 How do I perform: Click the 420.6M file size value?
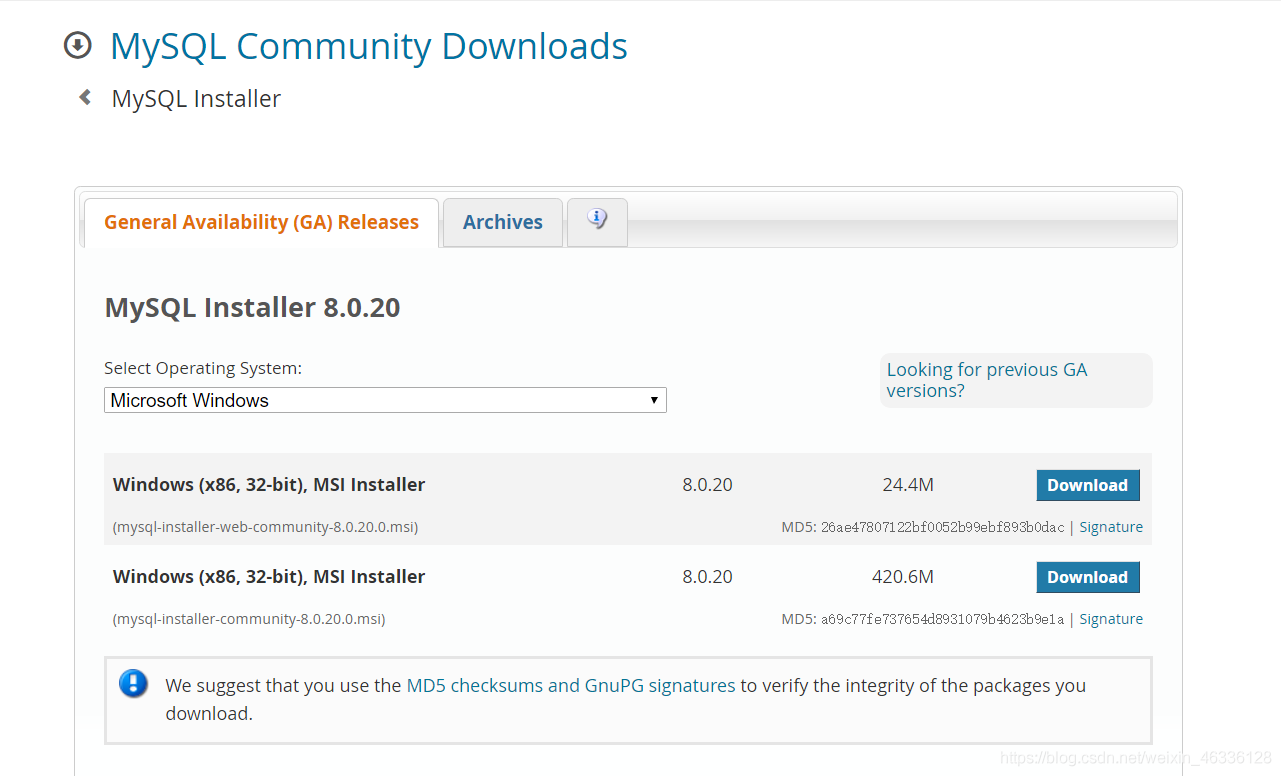[x=903, y=577]
